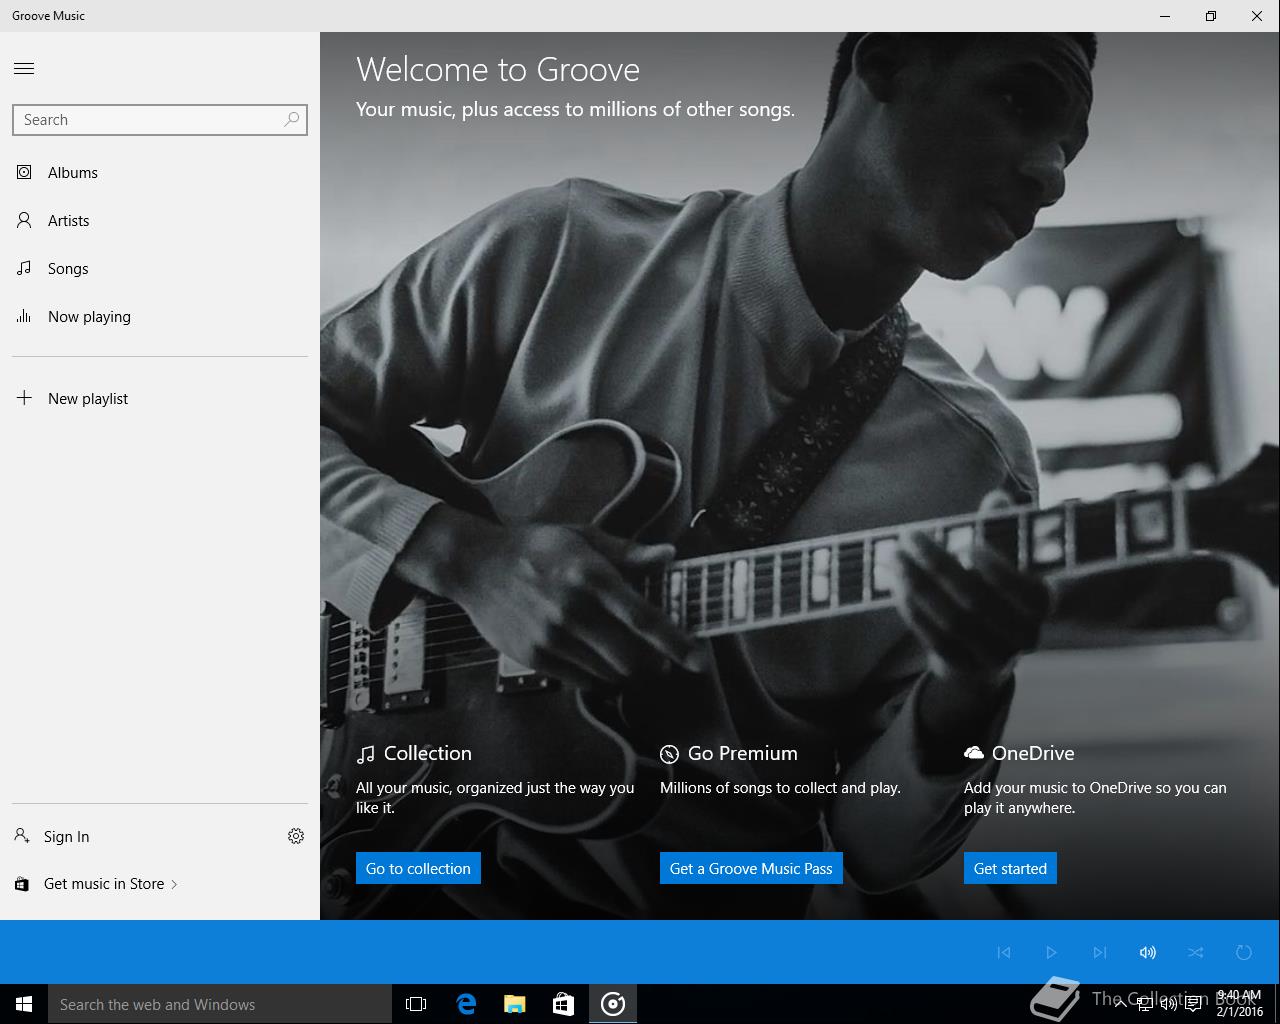Launch Microsoft Edge from taskbar
Screen dimensions: 1280x1024
point(466,1004)
